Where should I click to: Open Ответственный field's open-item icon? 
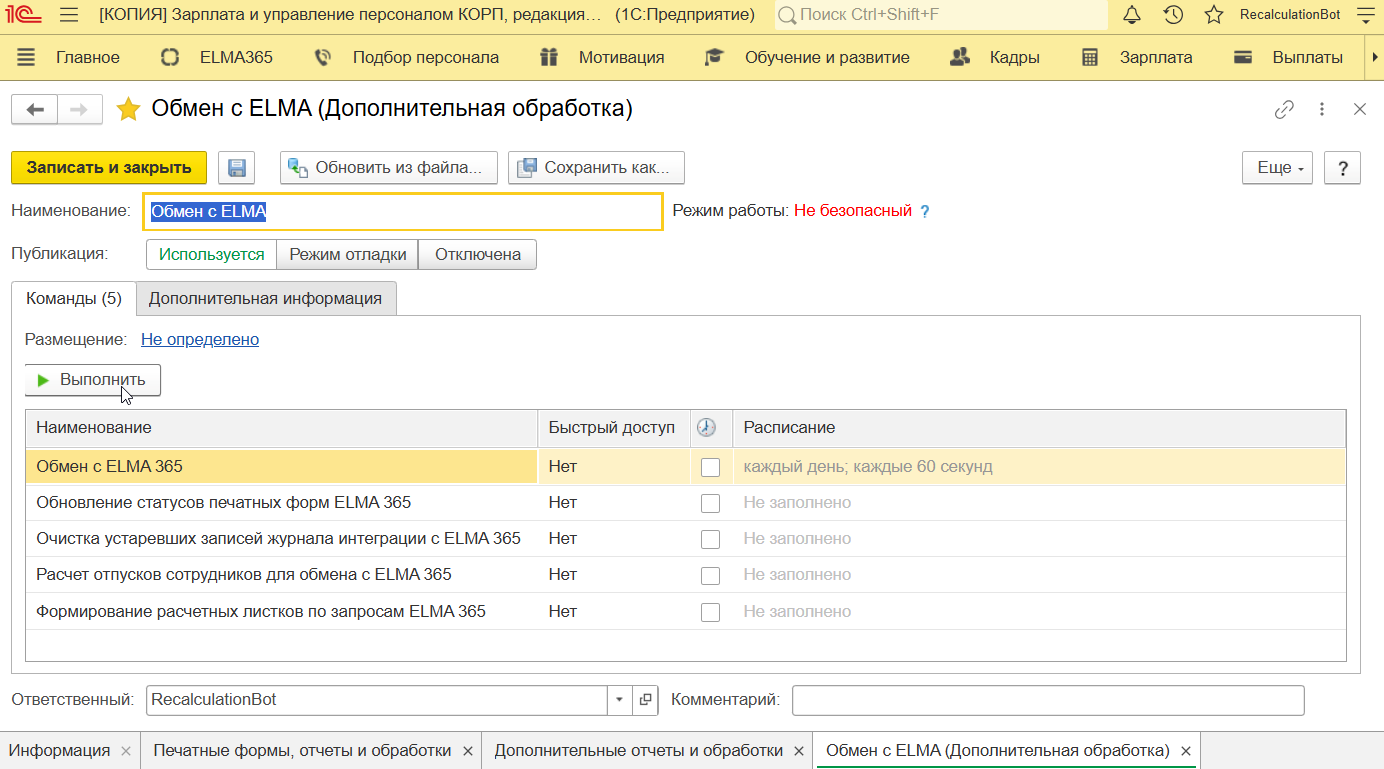(646, 700)
